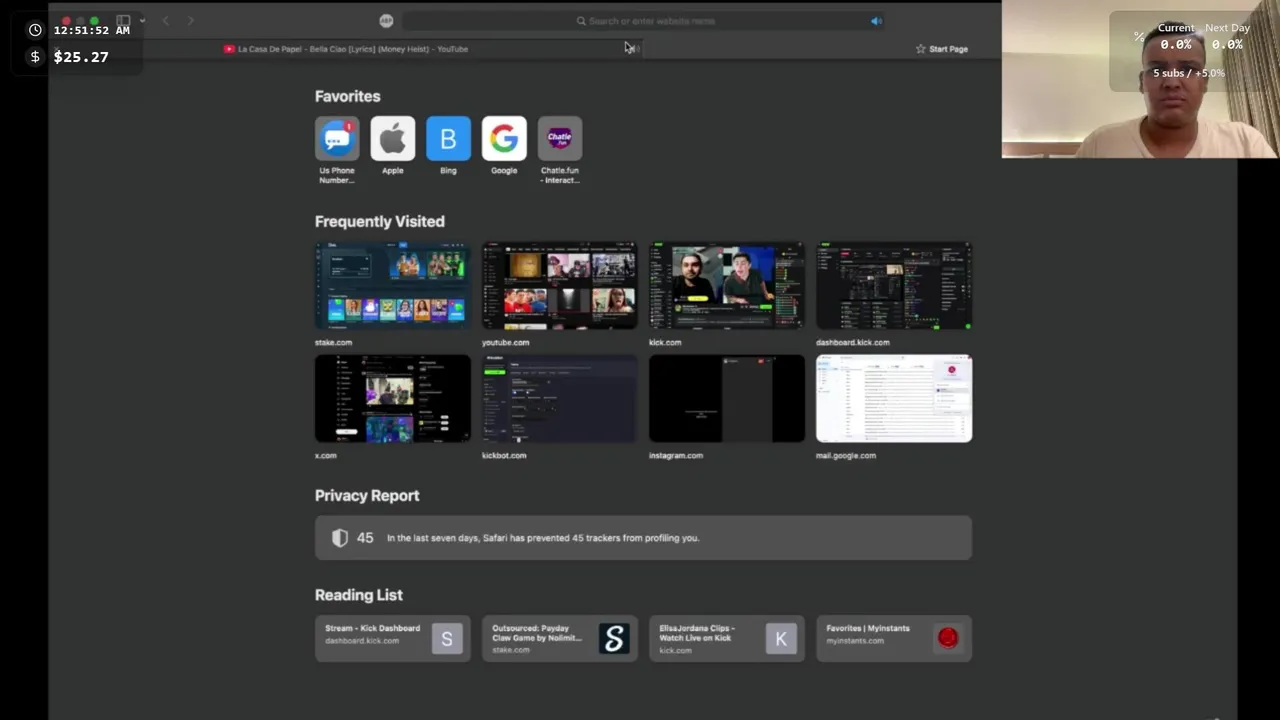Image resolution: width=1280 pixels, height=720 pixels.
Task: Click the K icon on EllsaJordana card
Action: (781, 638)
